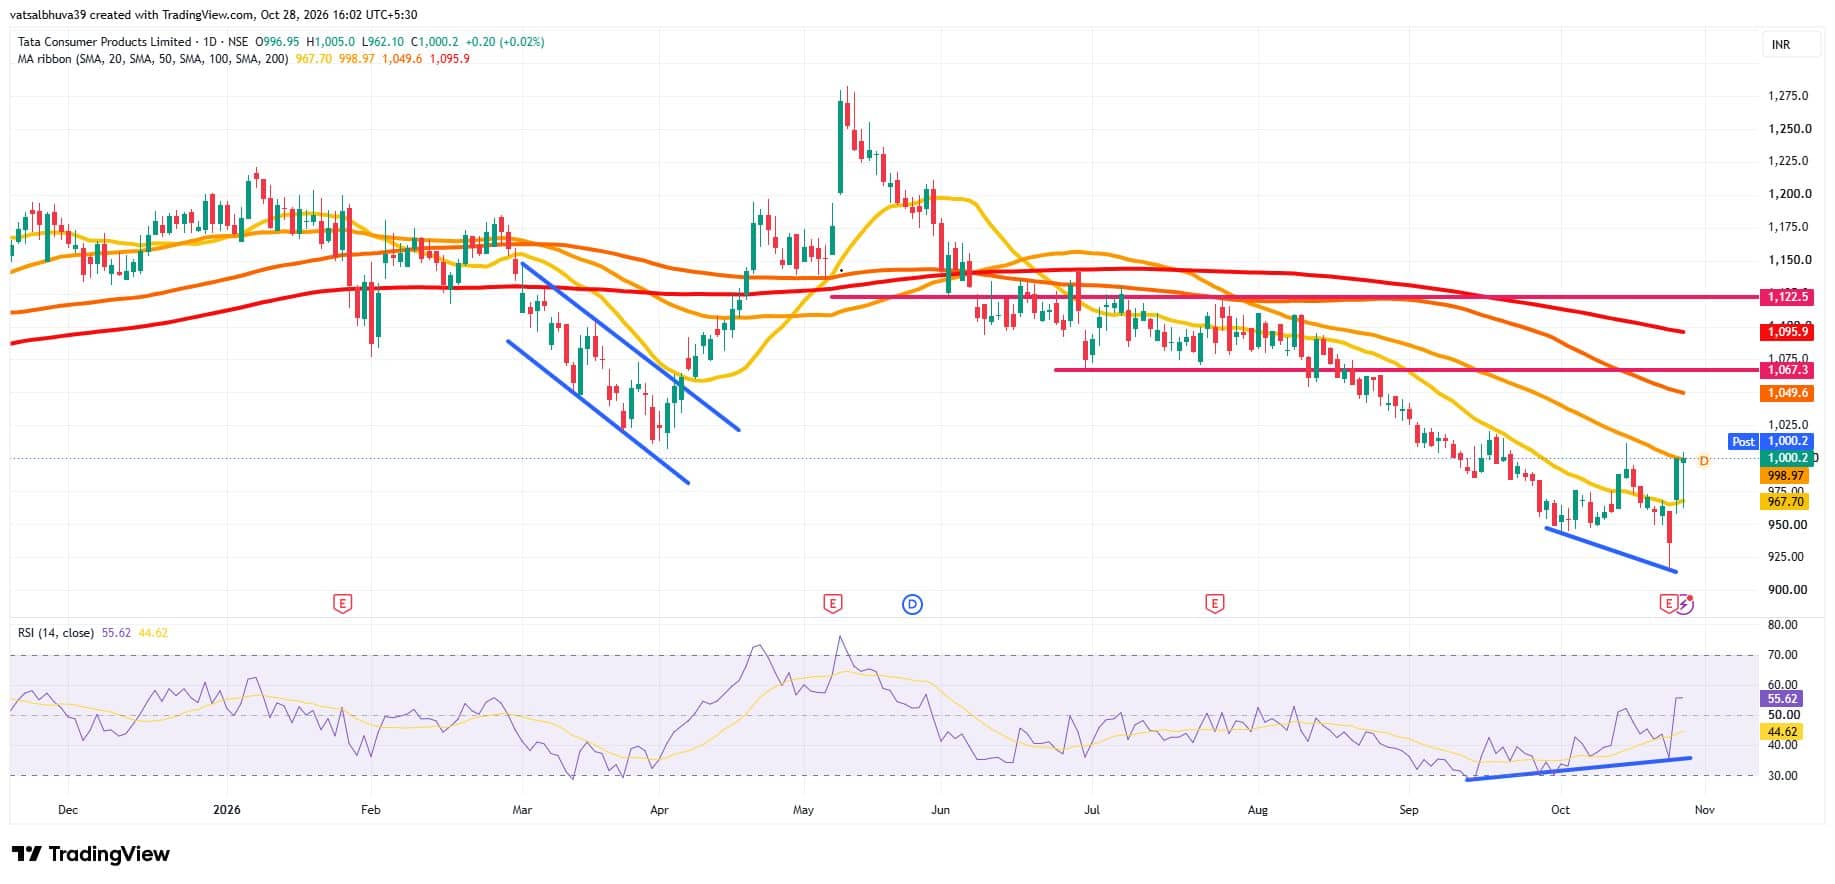Click the 900.00 price scale label
Image resolution: width=1835 pixels, height=884 pixels.
[1788, 590]
